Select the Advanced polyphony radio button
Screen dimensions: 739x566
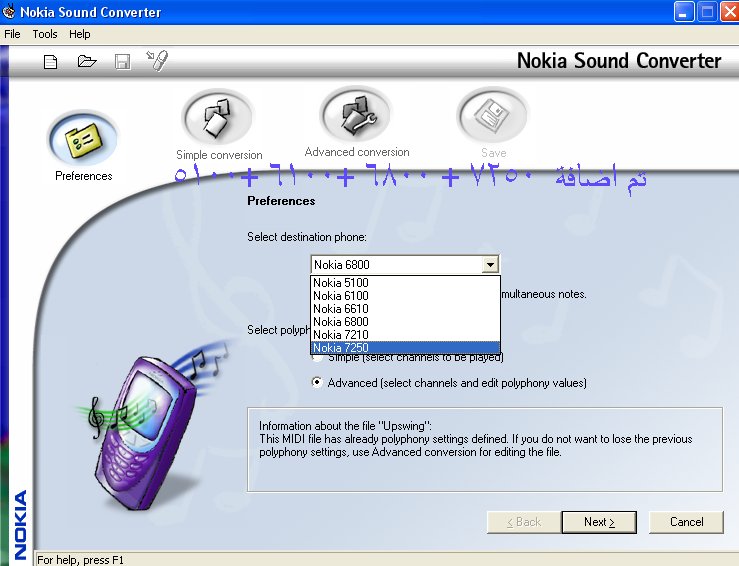click(x=318, y=382)
